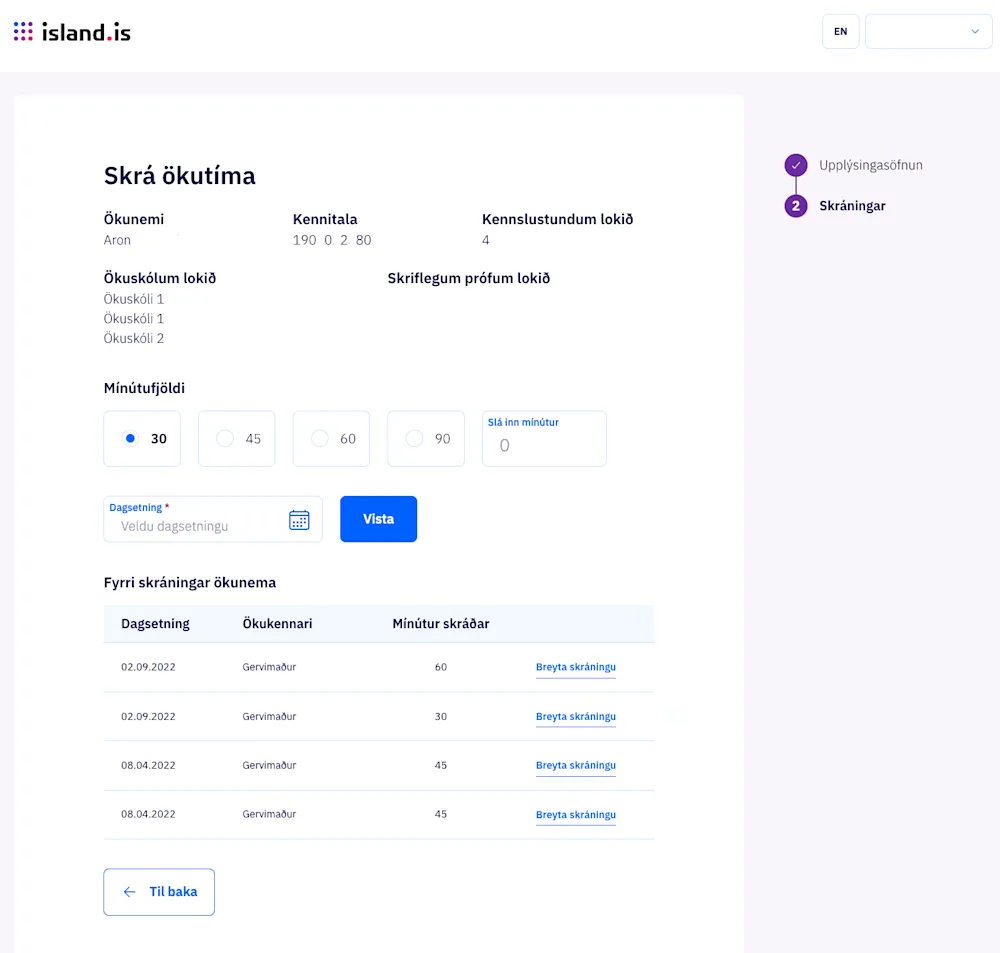Select the 90 minutes radio option
Image resolution: width=1000 pixels, height=953 pixels.
tap(426, 439)
